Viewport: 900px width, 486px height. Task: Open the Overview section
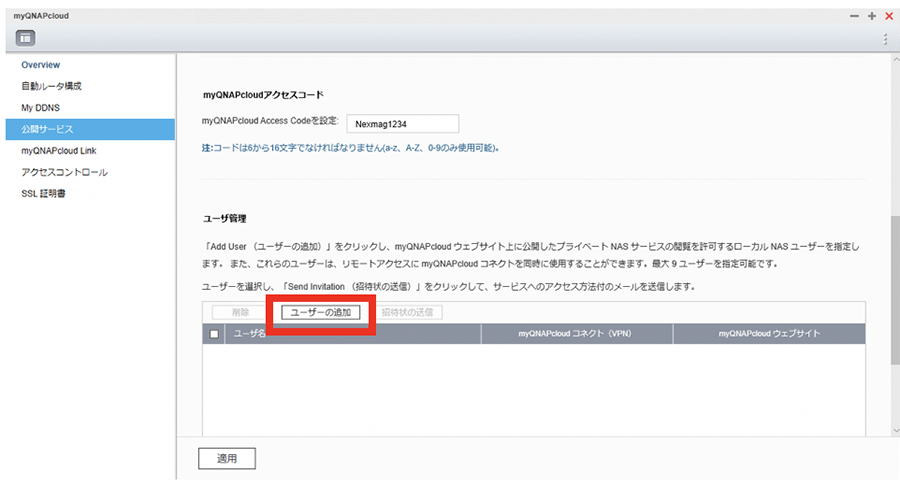pyautogui.click(x=40, y=65)
